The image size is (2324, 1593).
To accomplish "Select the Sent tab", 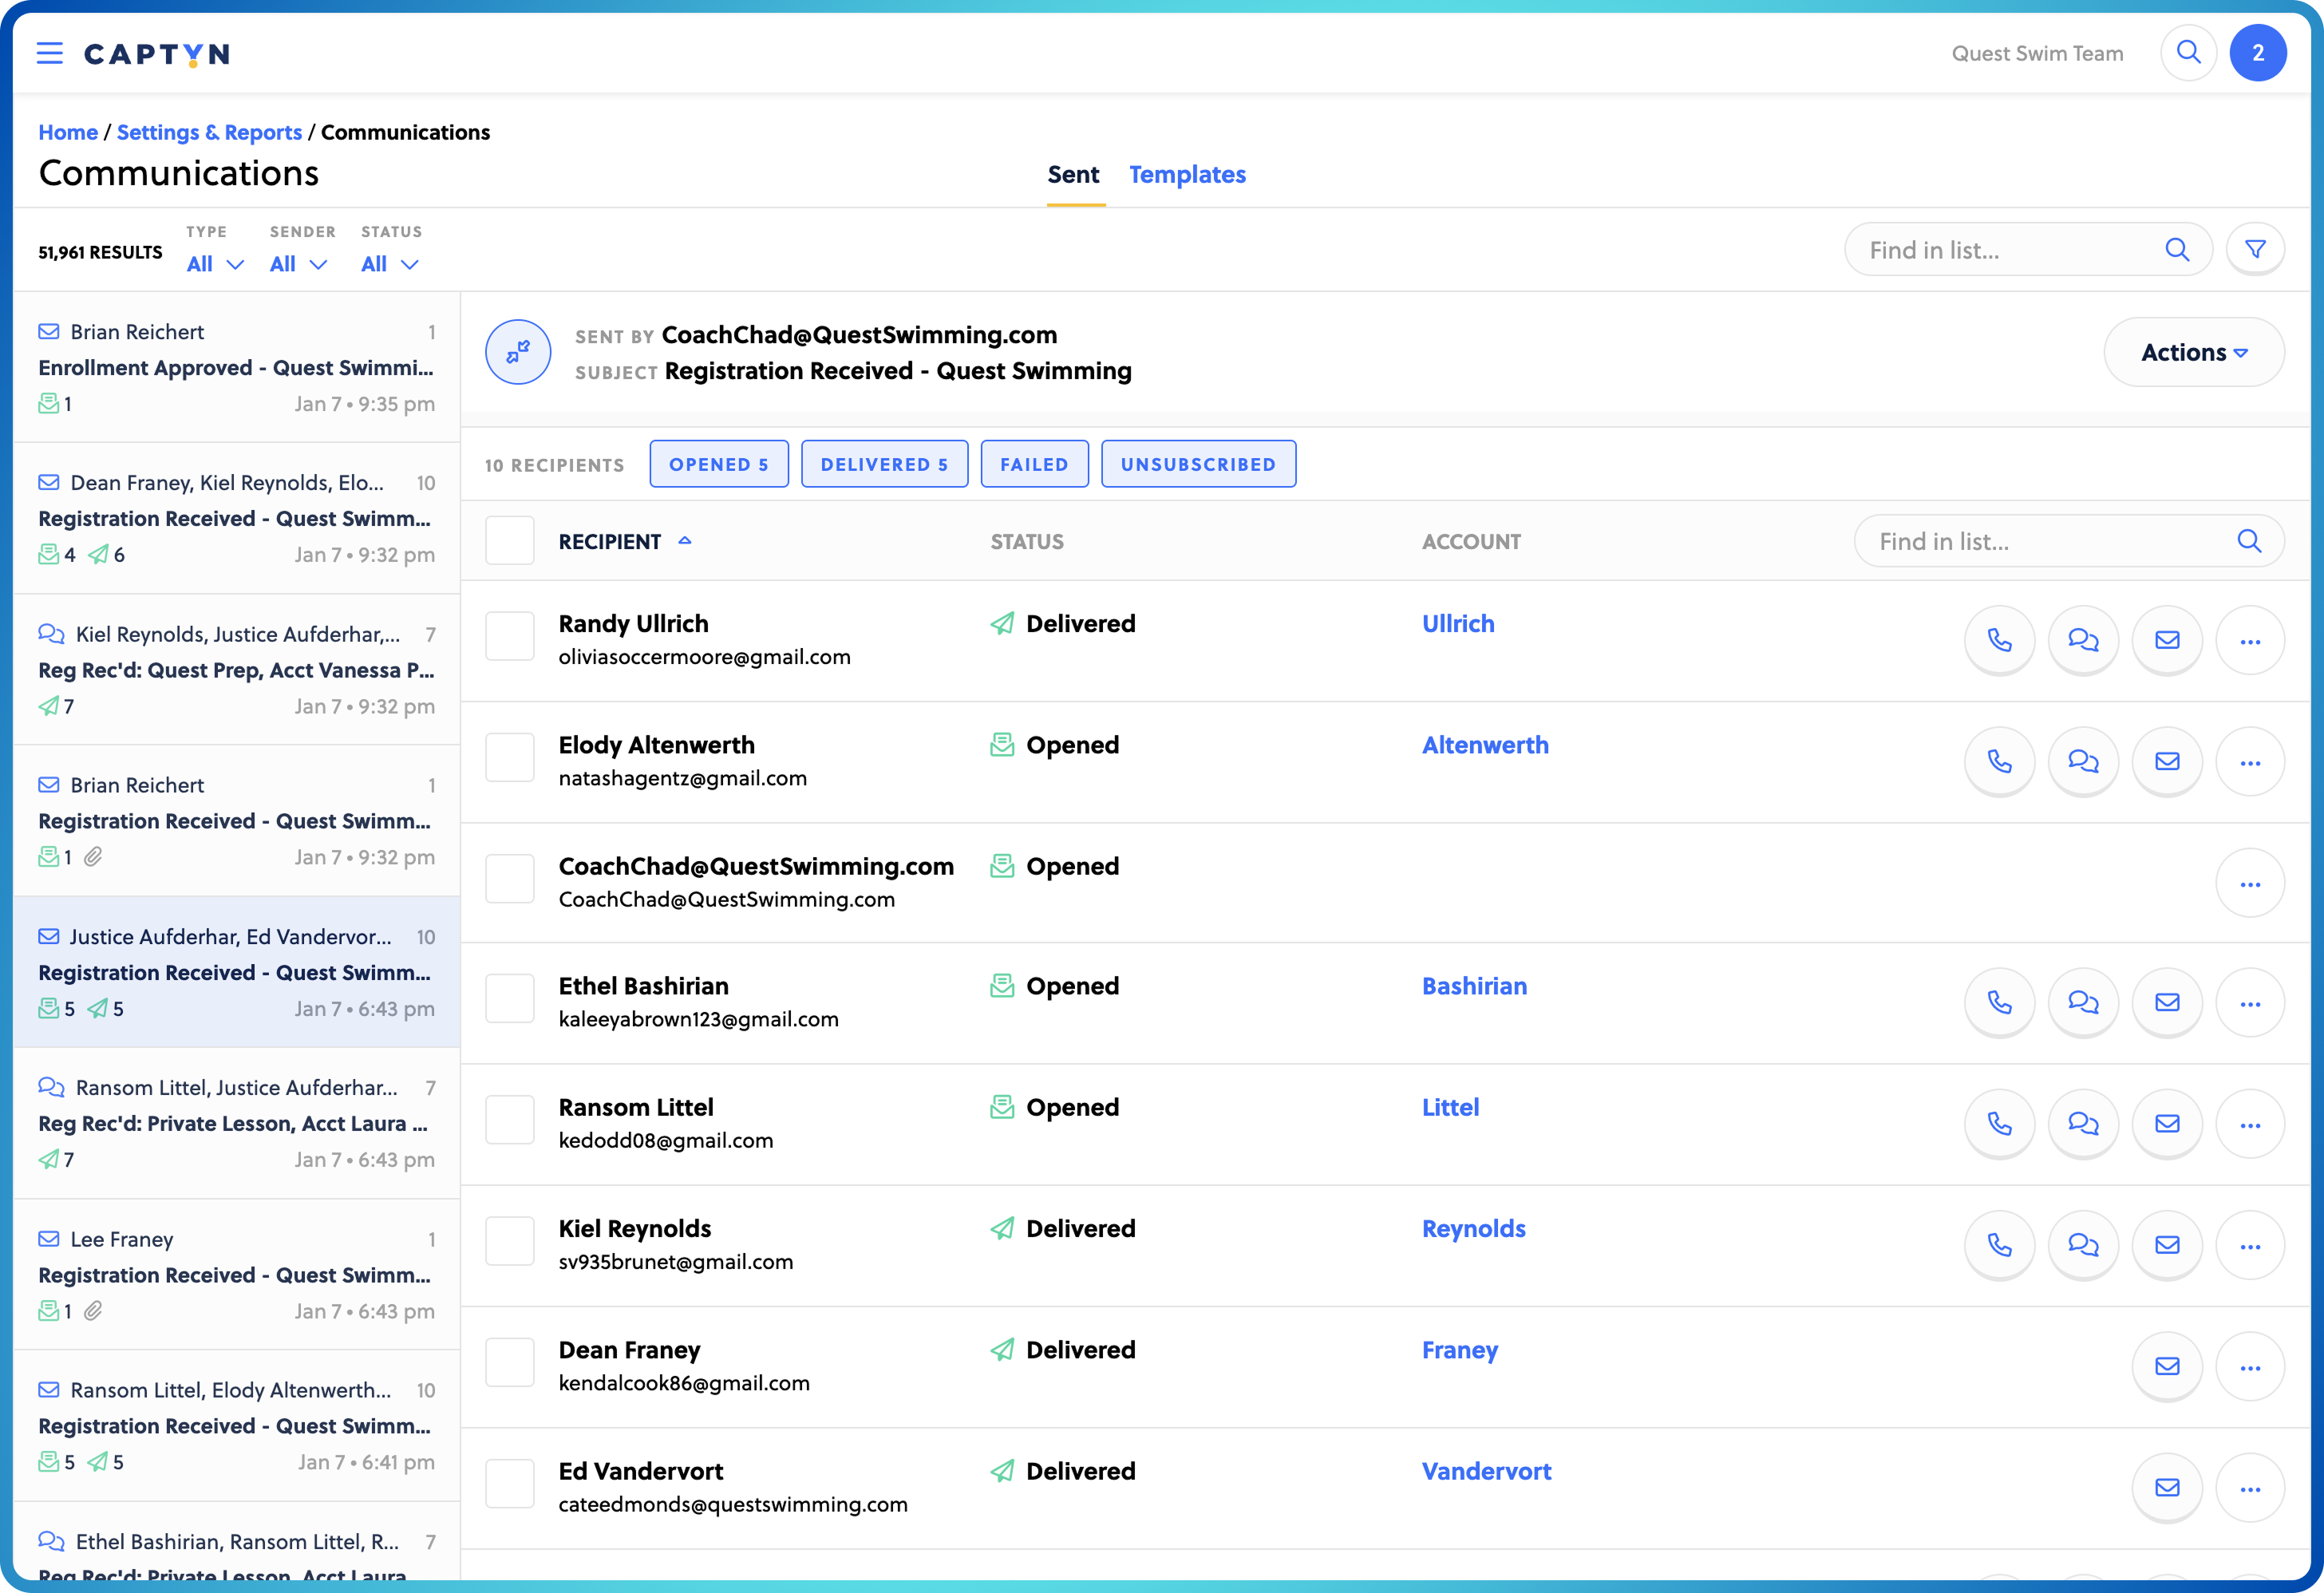I will 1073,174.
